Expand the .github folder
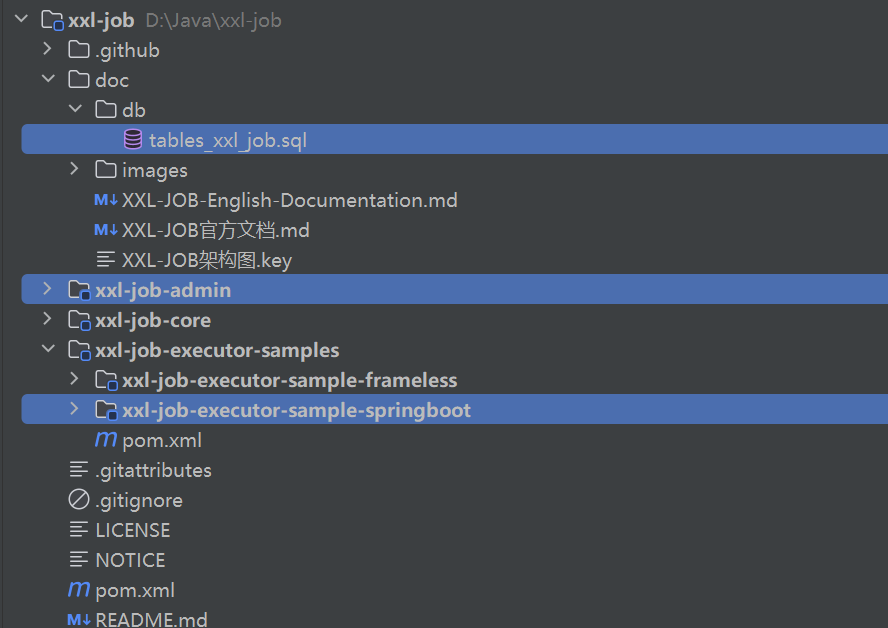Image resolution: width=888 pixels, height=628 pixels. click(x=48, y=49)
